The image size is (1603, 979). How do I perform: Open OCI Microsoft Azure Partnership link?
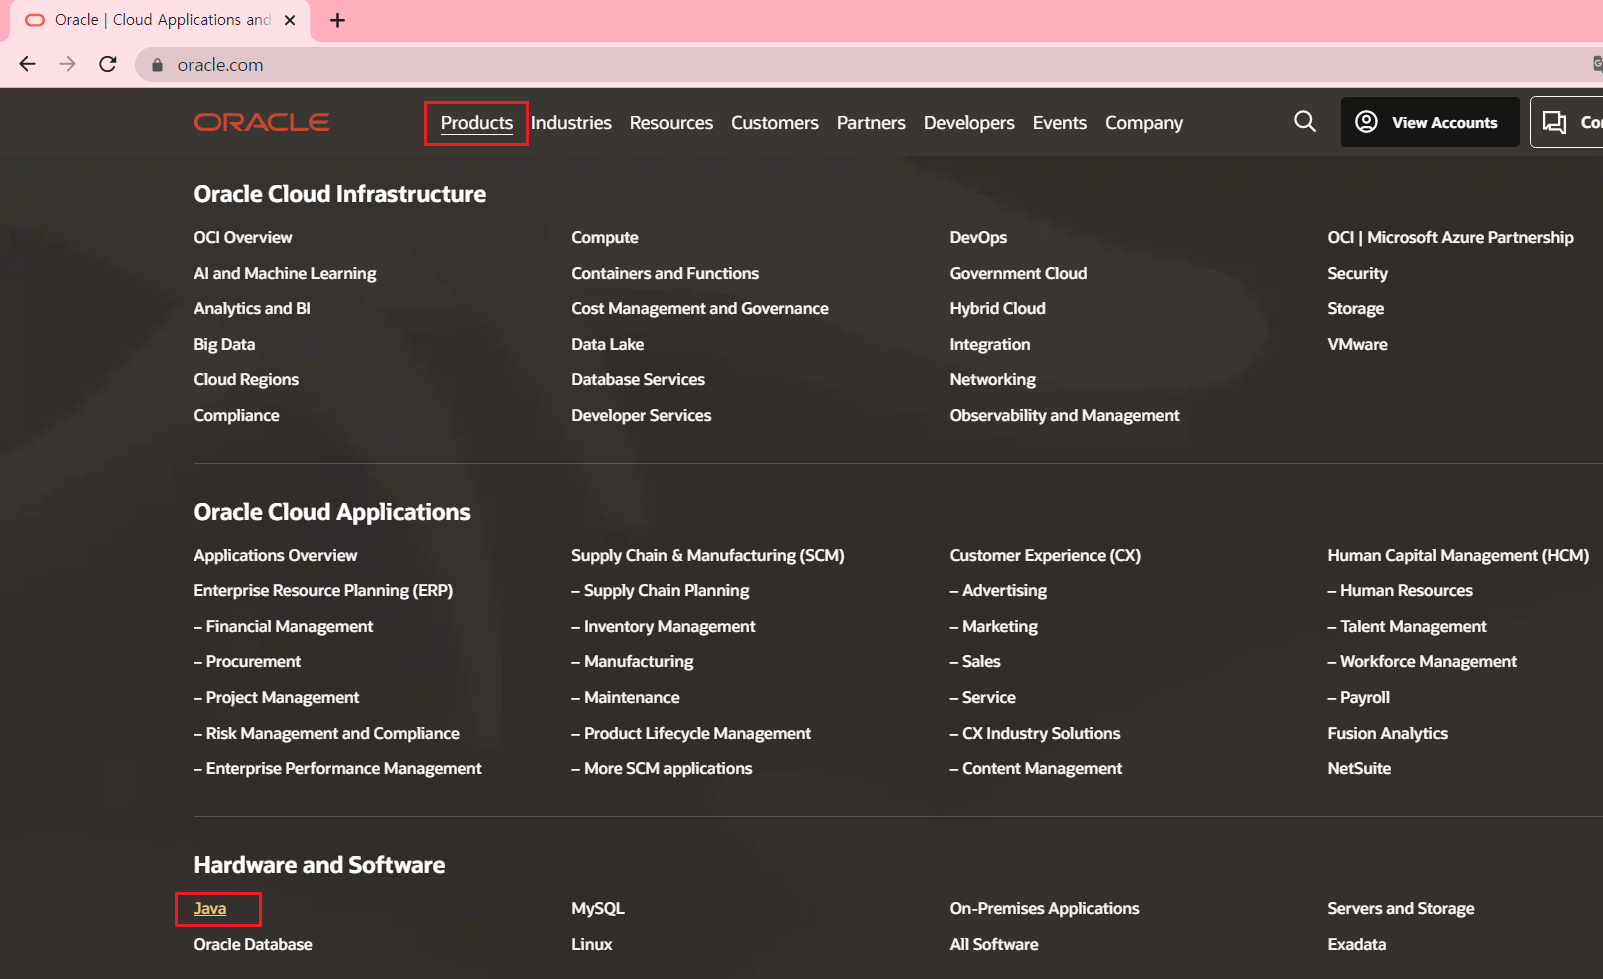1450,237
